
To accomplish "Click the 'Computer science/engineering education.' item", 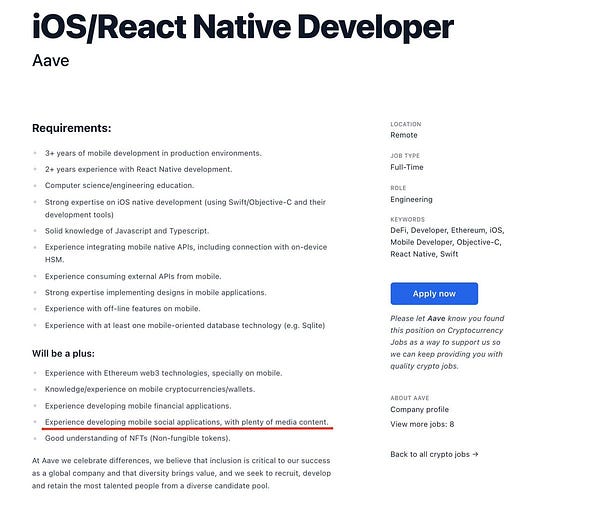I will point(119,185).
